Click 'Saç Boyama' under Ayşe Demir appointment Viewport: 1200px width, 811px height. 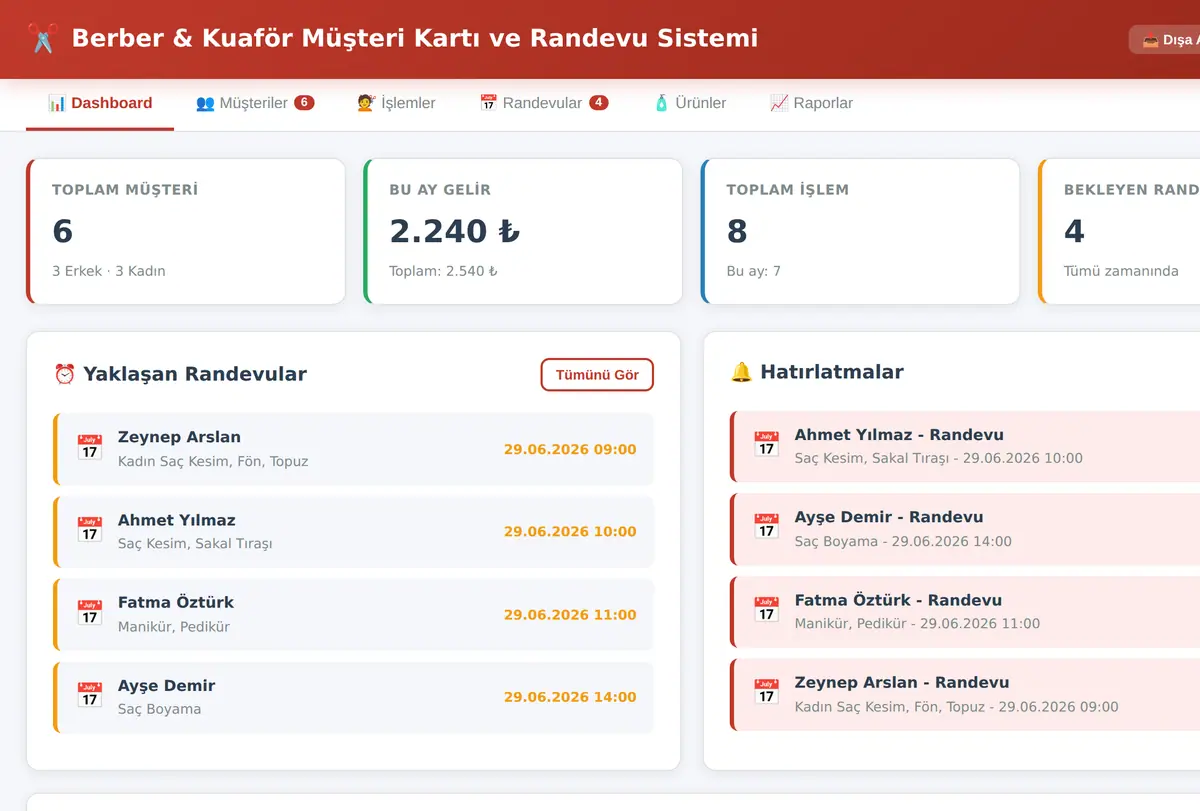point(159,709)
